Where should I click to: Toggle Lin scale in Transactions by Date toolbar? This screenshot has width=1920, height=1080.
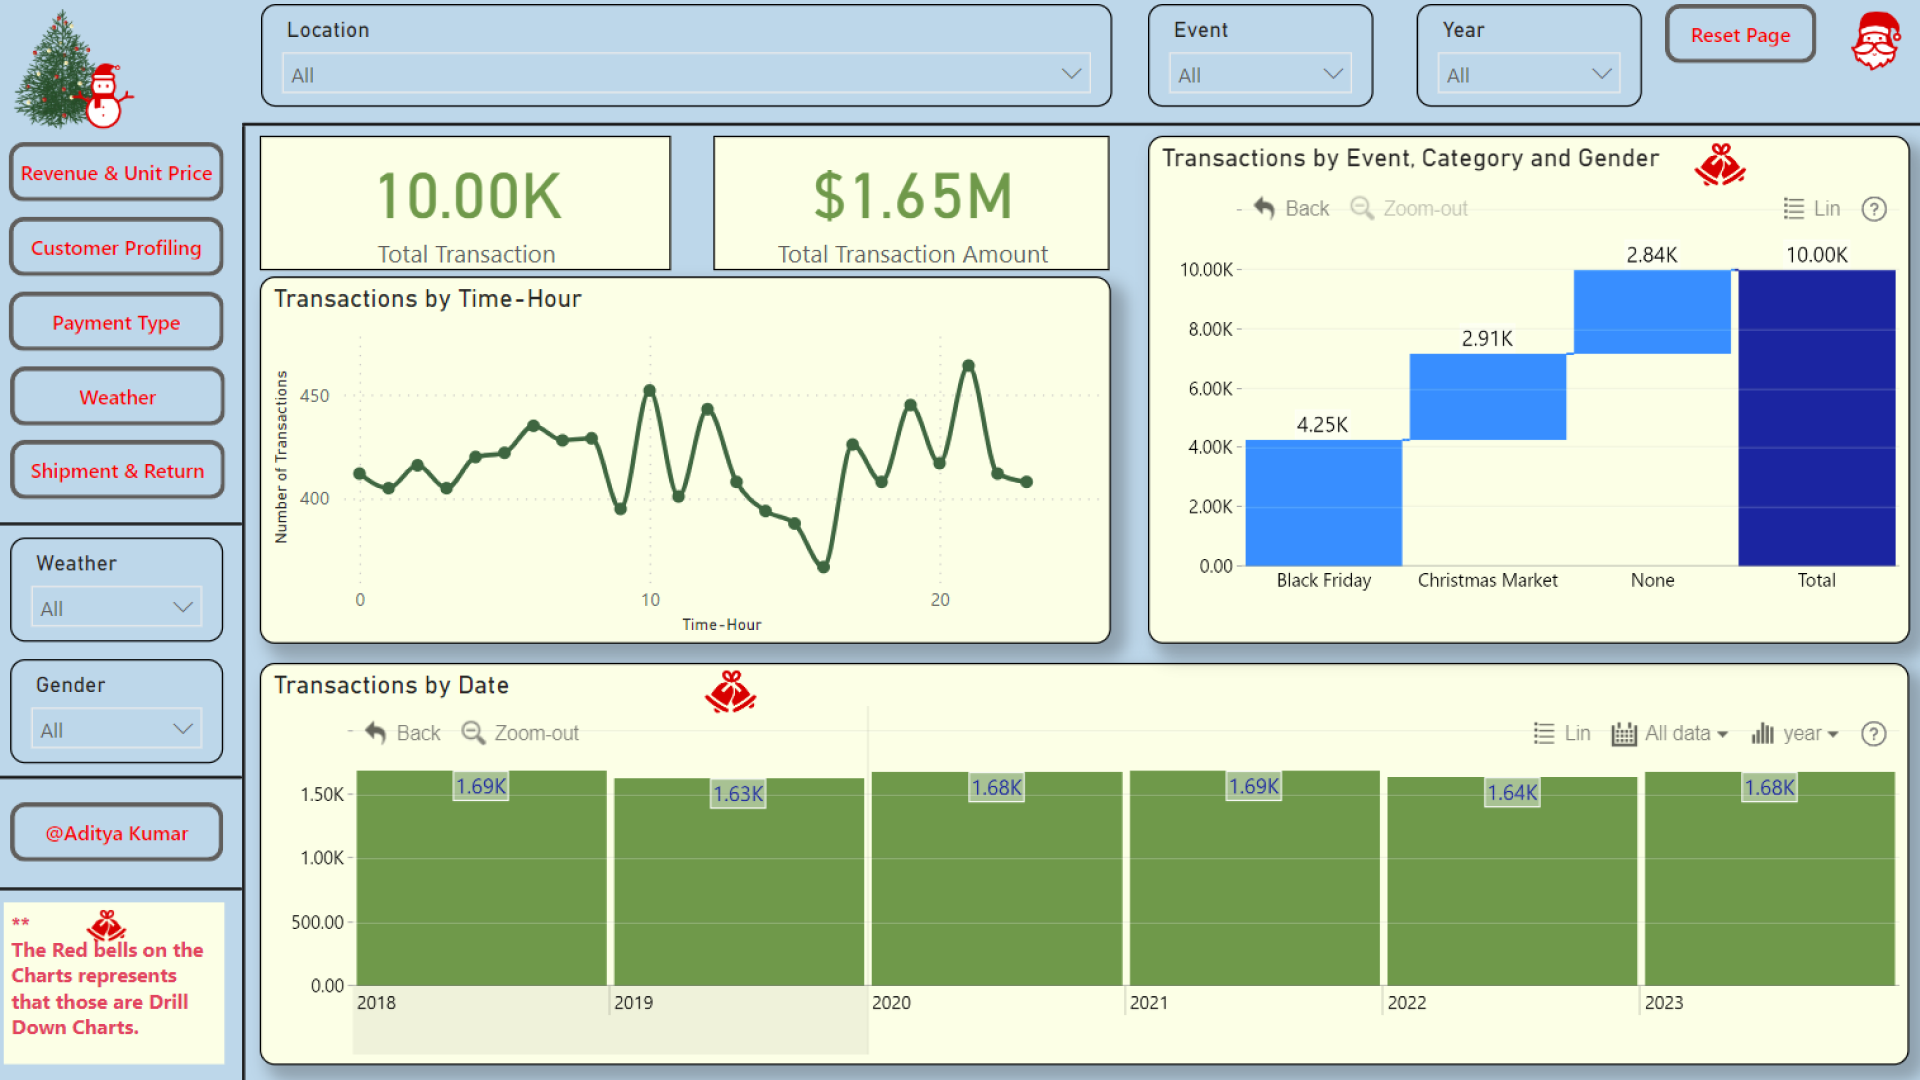tap(1562, 733)
